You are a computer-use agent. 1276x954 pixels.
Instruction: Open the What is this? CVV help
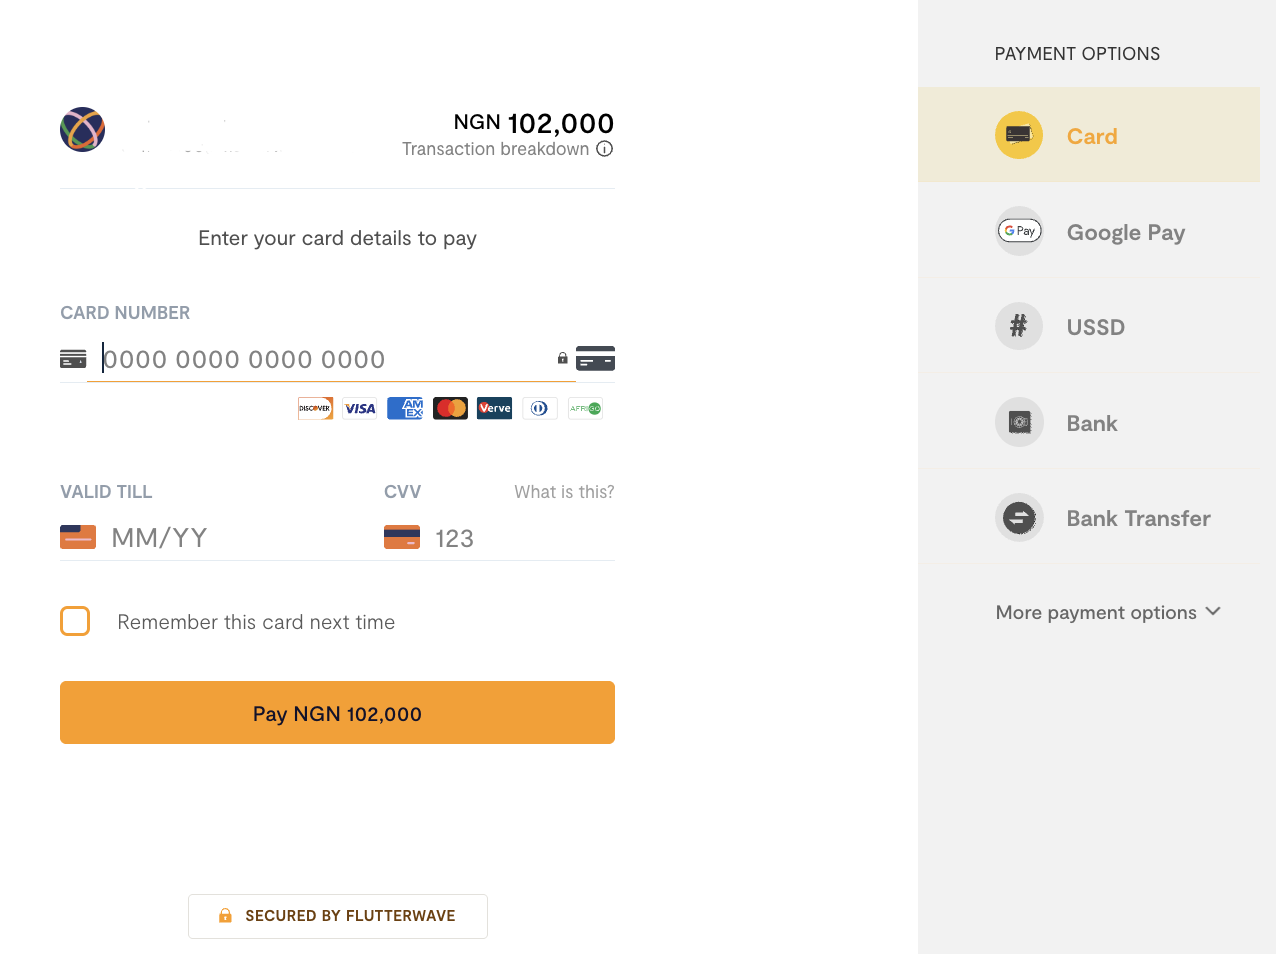click(564, 492)
